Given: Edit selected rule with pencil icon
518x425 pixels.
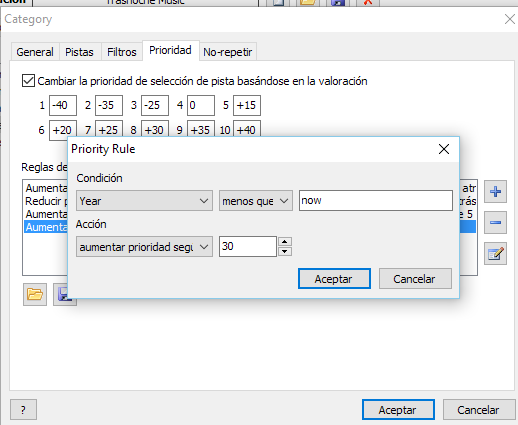Looking at the screenshot, I should [495, 254].
